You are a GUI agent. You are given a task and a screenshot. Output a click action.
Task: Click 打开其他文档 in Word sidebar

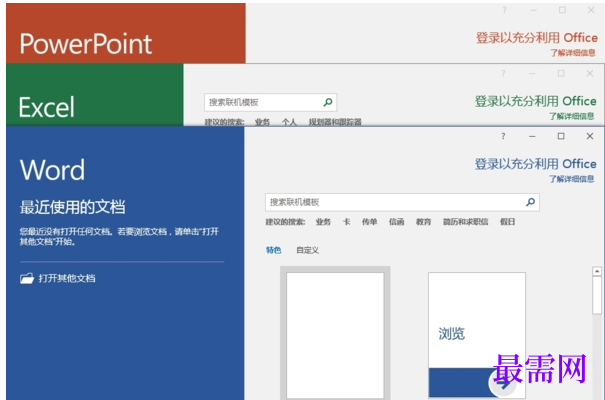pos(67,278)
